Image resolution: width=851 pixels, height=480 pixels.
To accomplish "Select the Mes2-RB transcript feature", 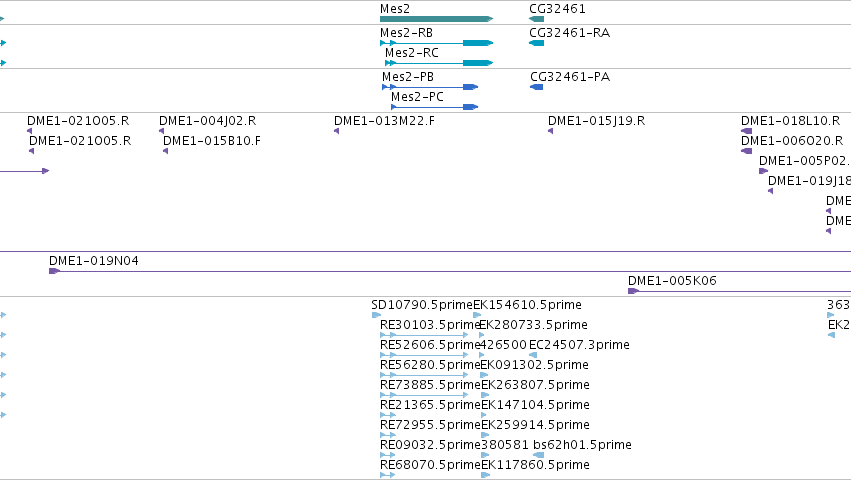I will (436, 43).
